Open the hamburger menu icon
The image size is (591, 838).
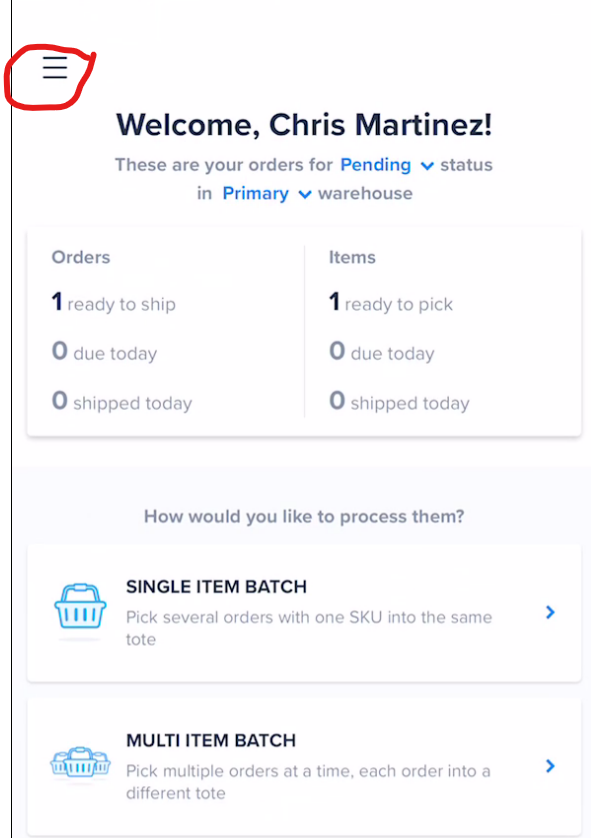(x=55, y=68)
